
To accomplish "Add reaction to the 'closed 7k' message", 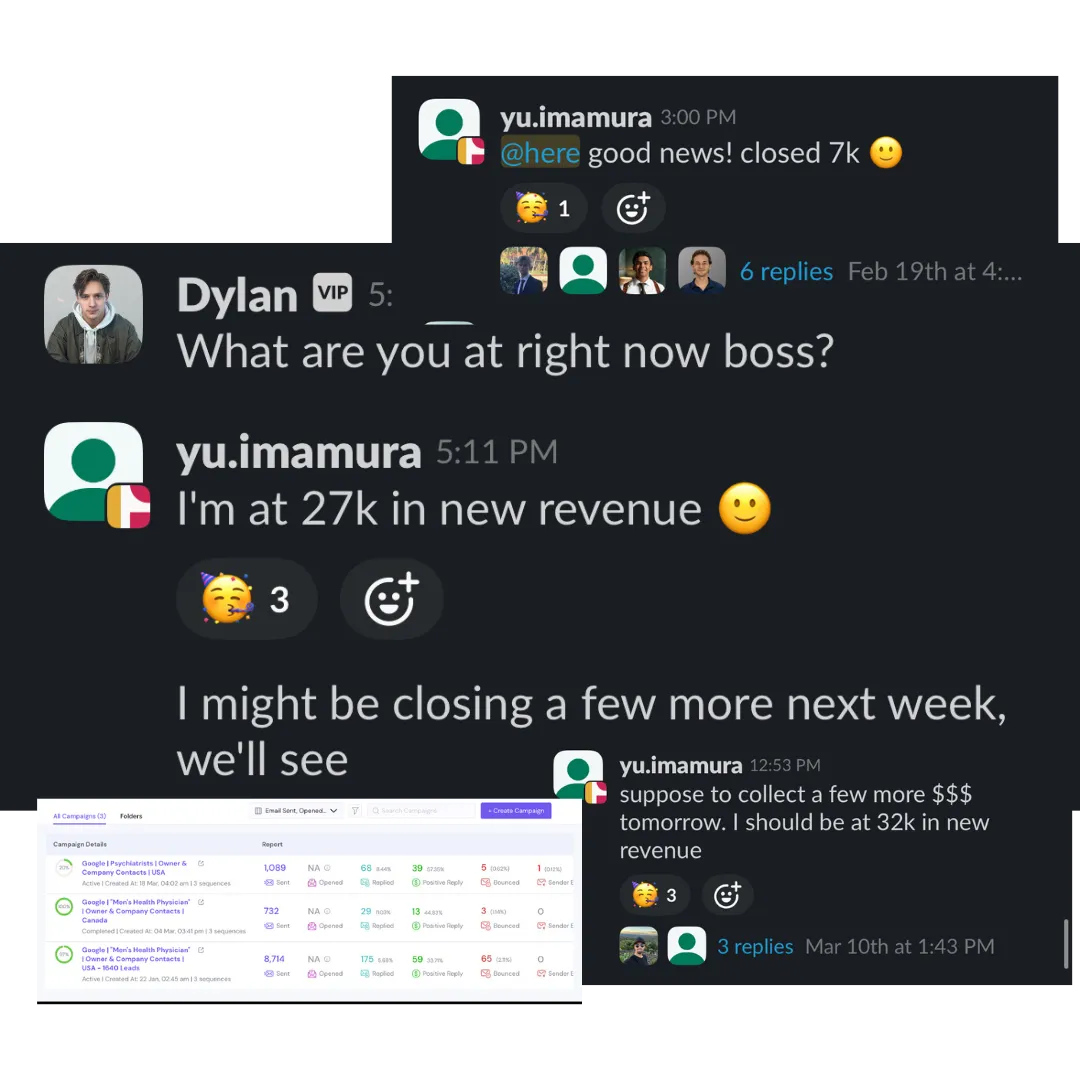I will pos(633,209).
